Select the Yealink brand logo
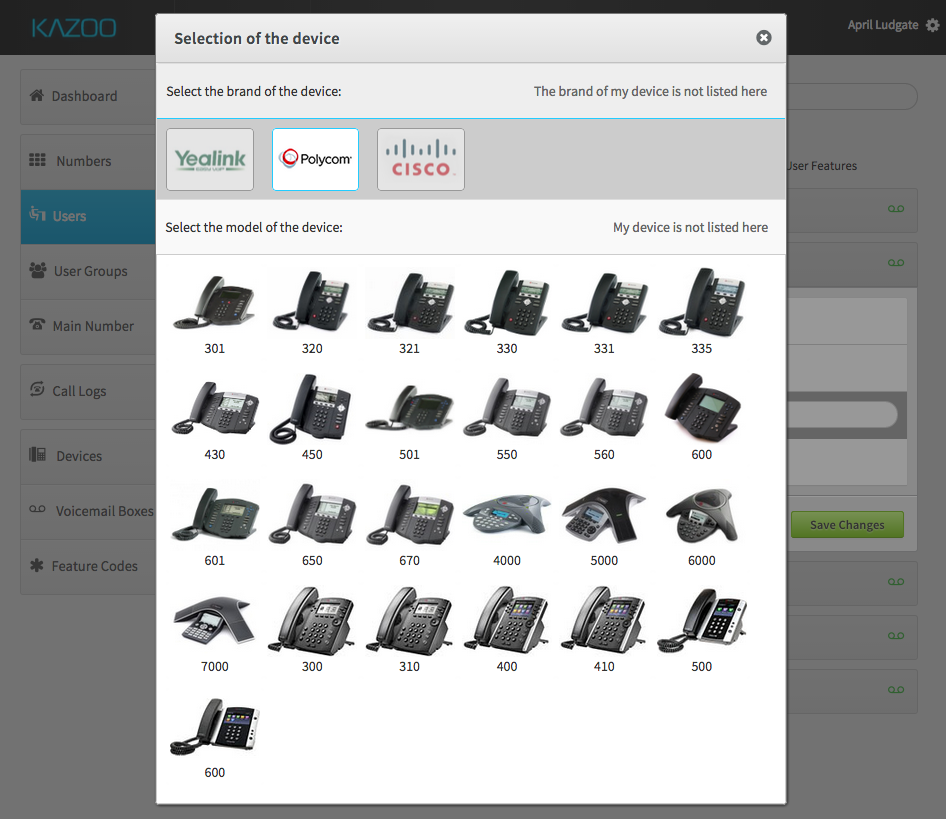Image resolution: width=946 pixels, height=819 pixels. pos(210,159)
